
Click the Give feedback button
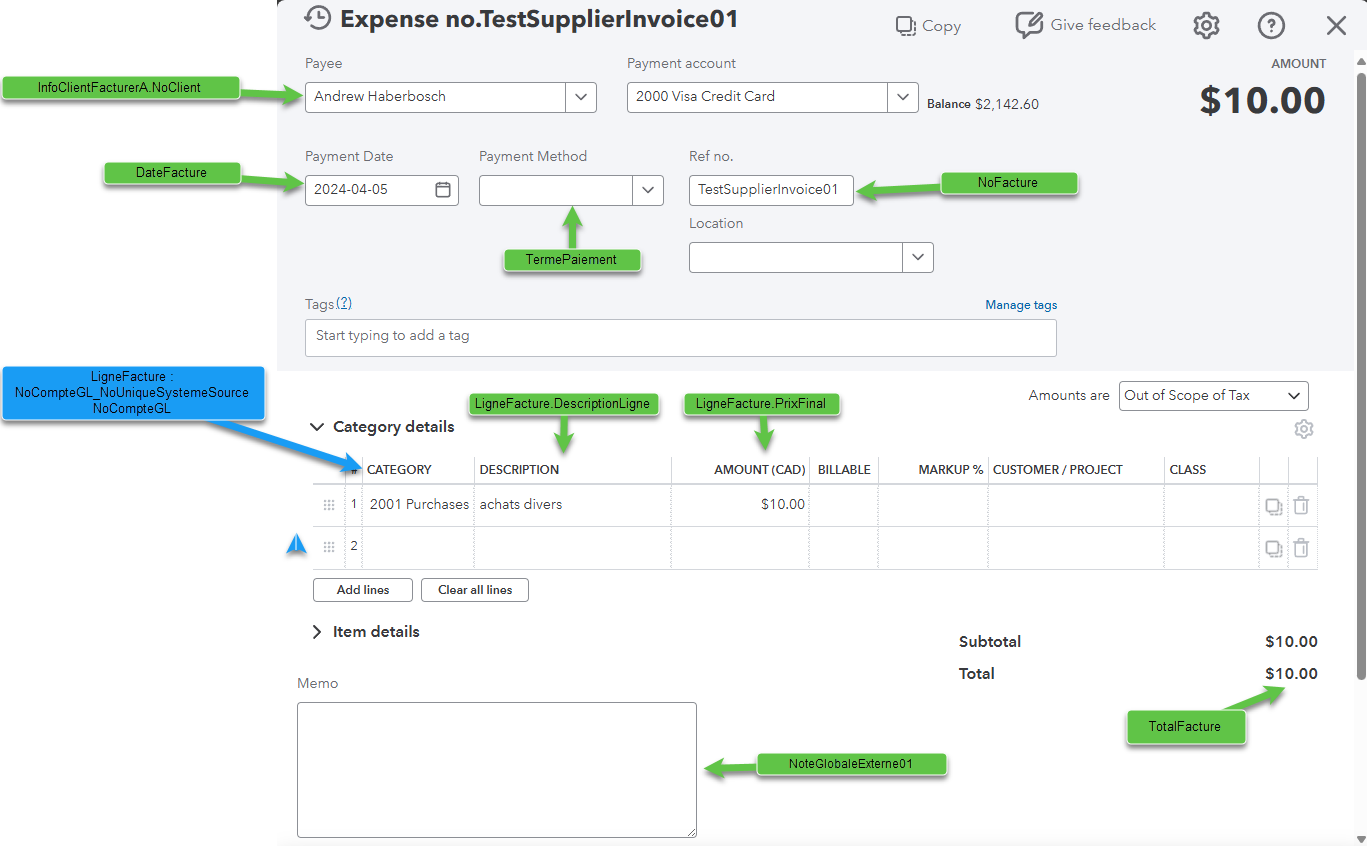click(x=1085, y=25)
